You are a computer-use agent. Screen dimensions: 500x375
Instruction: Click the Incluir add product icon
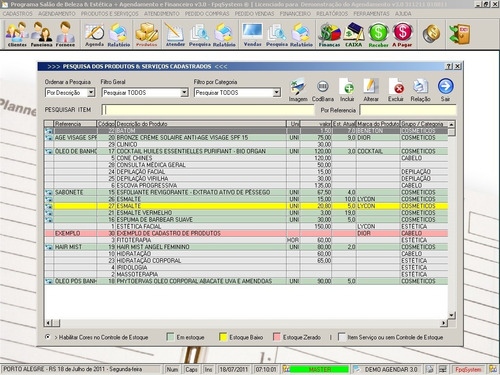coord(347,90)
